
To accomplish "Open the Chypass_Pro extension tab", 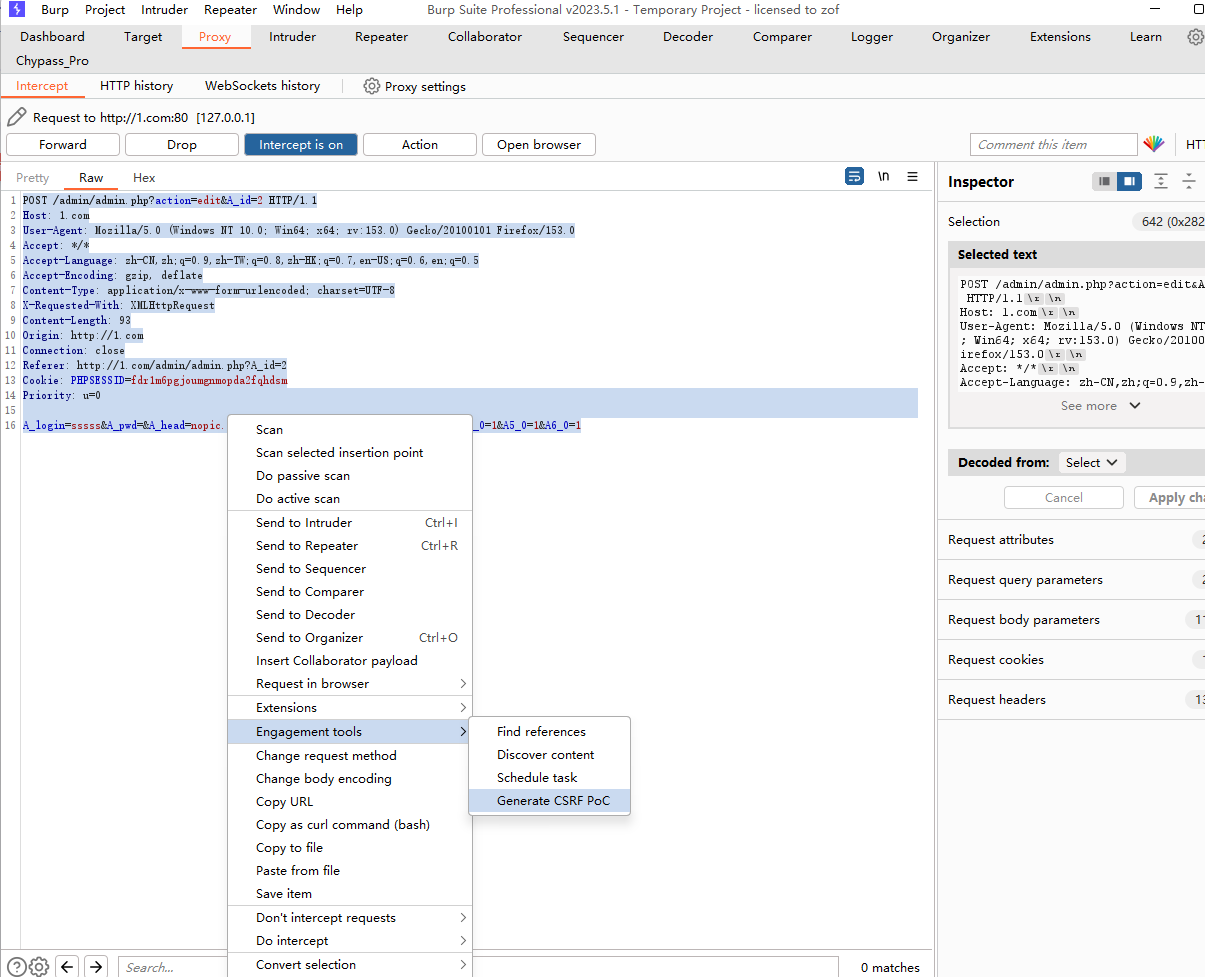I will [52, 61].
